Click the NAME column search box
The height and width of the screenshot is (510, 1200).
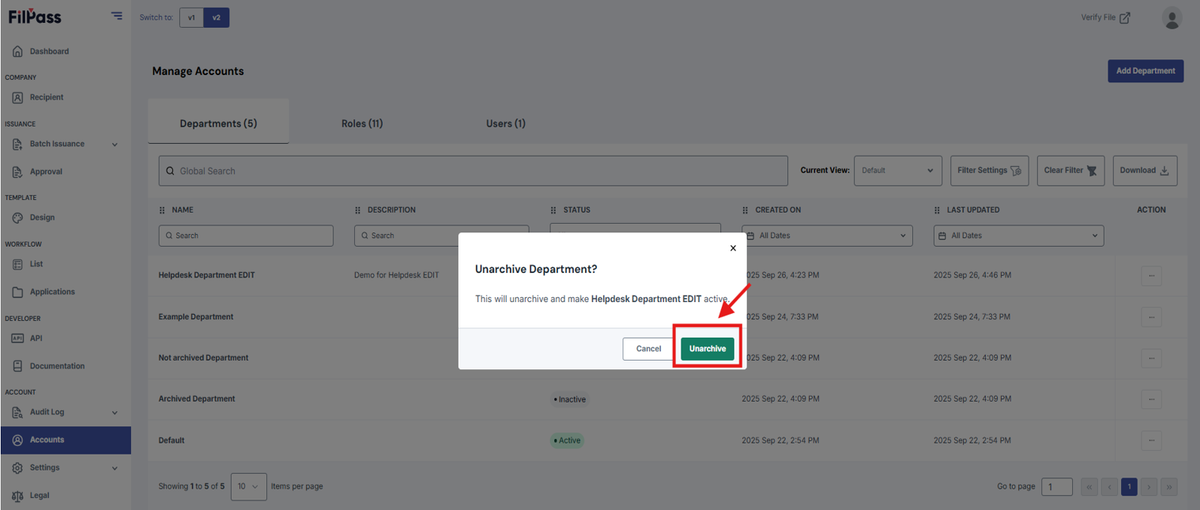(x=246, y=235)
